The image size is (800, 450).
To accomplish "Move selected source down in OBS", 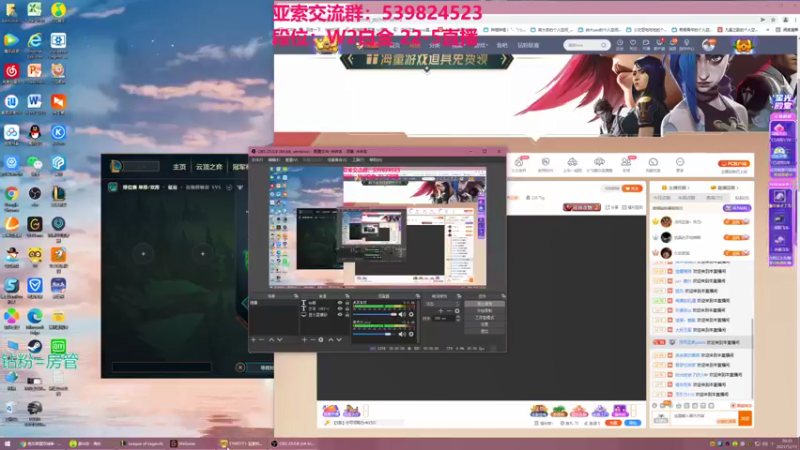I will tap(339, 340).
